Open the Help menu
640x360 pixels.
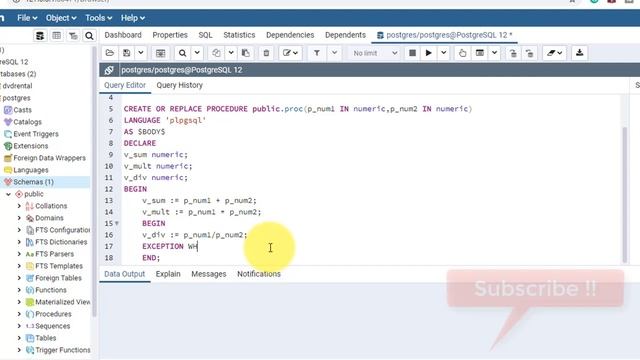(x=133, y=18)
